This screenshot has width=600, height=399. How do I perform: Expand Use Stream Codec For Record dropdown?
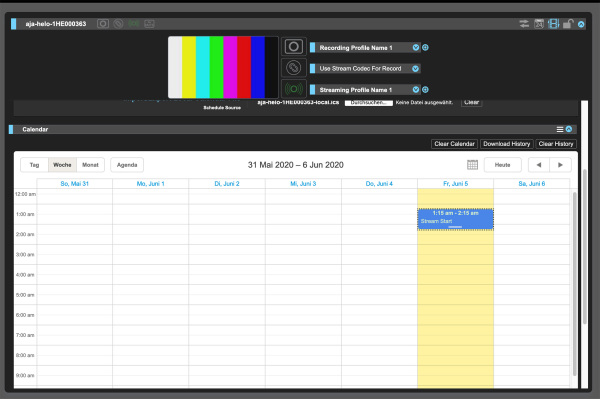(x=416, y=68)
